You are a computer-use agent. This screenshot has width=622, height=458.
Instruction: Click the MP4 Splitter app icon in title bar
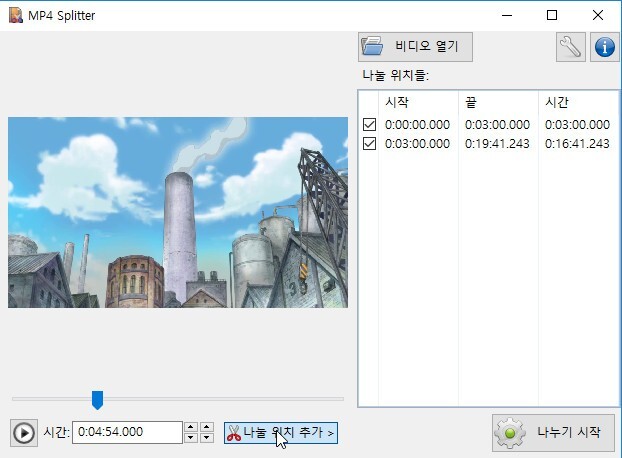[16, 15]
